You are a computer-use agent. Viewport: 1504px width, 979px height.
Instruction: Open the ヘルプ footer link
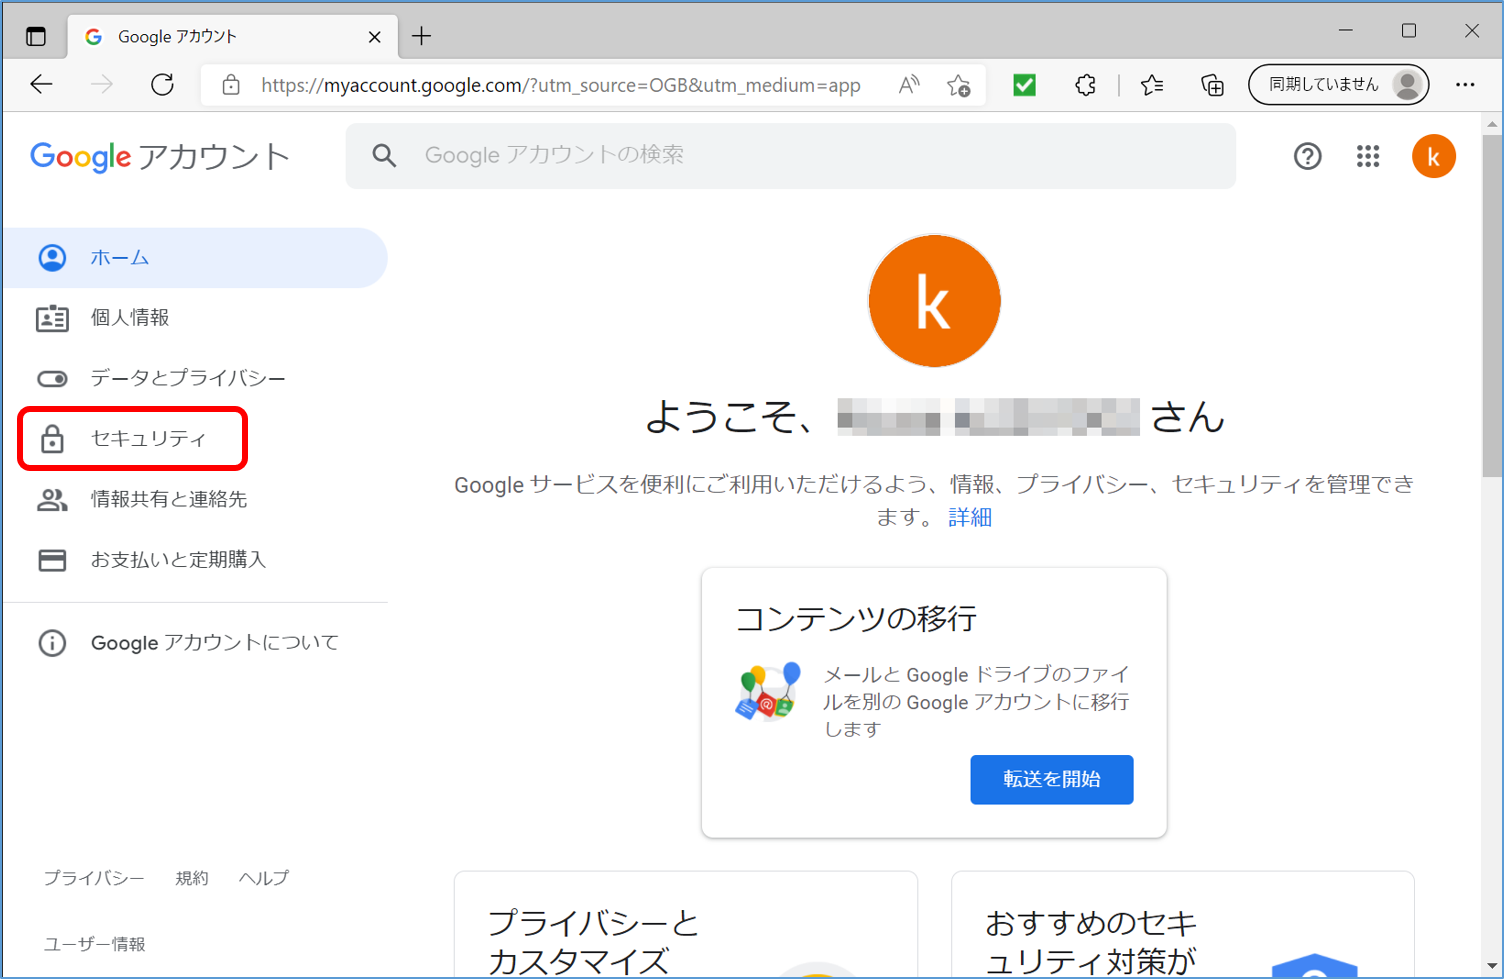pyautogui.click(x=264, y=878)
